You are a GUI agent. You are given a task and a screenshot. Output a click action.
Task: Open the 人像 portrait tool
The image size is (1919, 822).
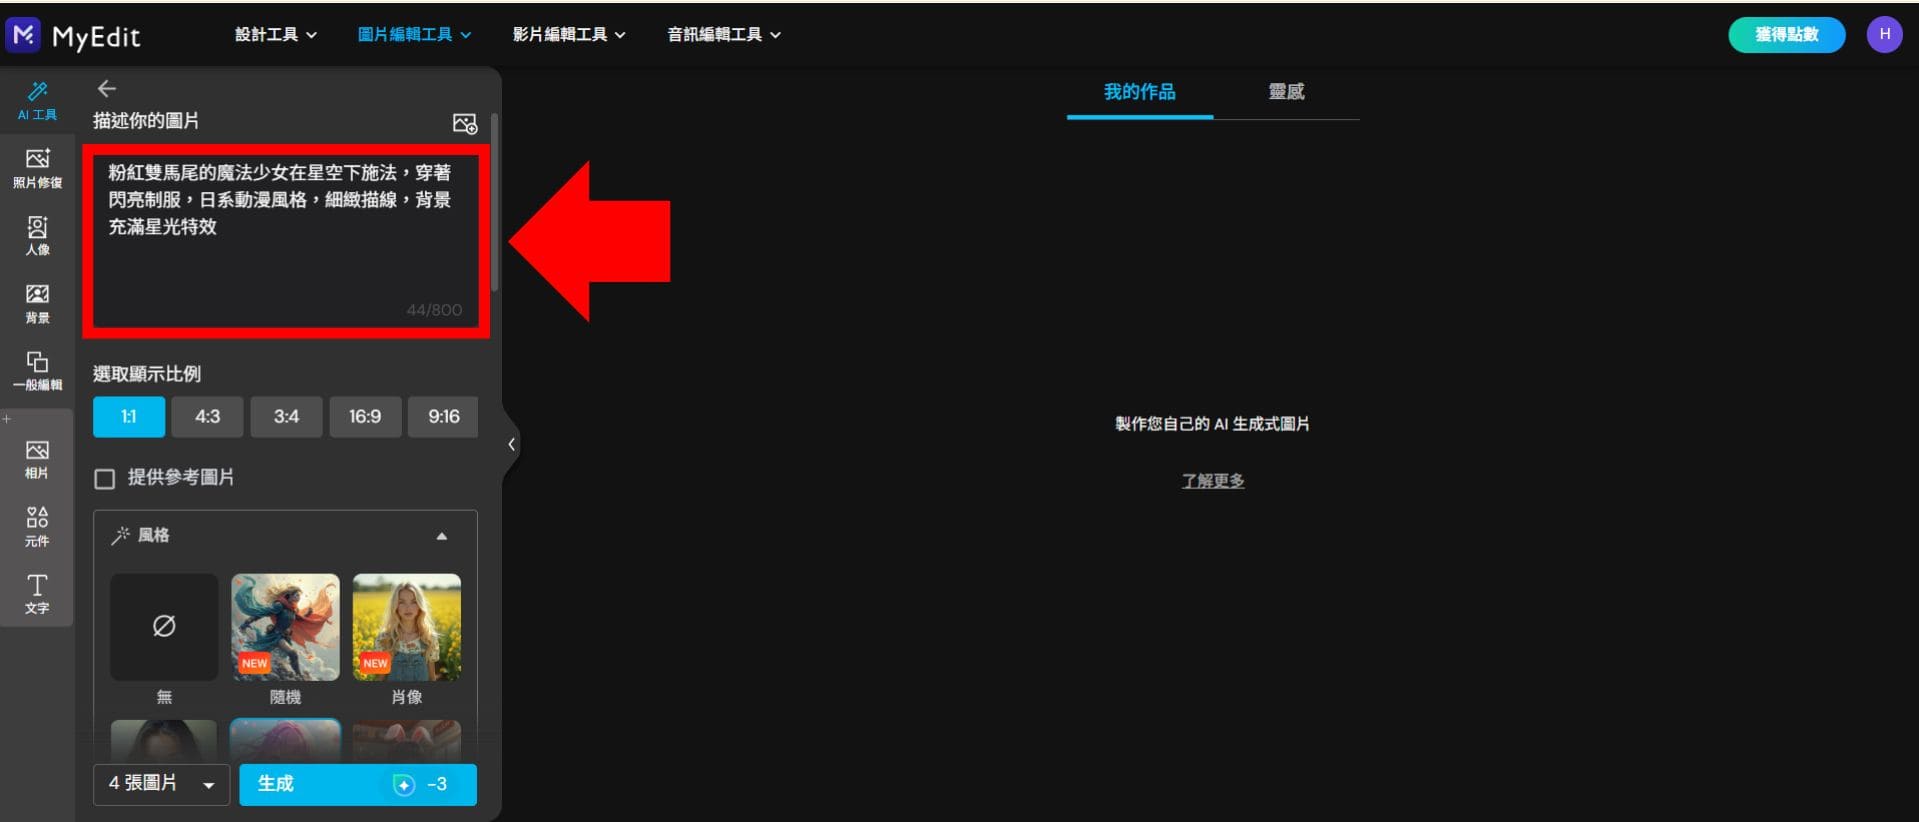click(x=37, y=236)
